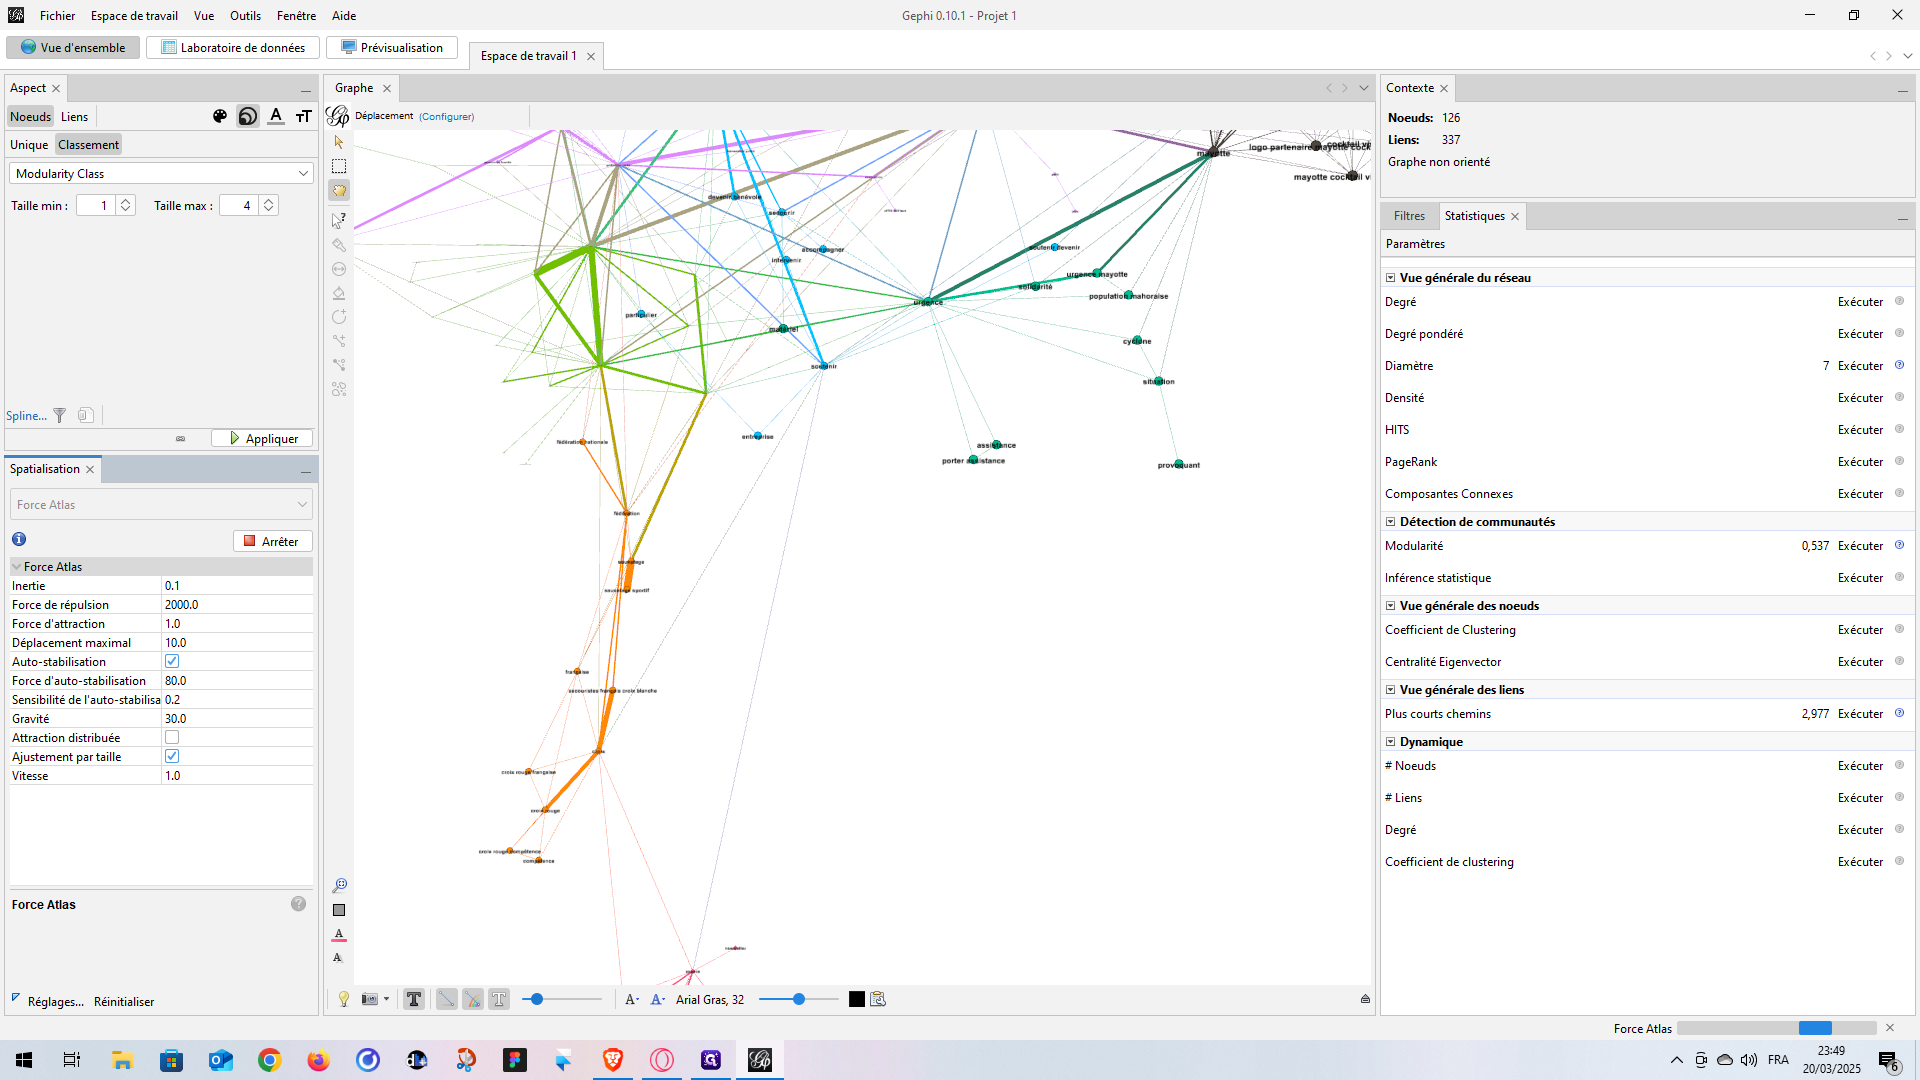1920x1080 pixels.
Task: Switch Aspect to Unique mode
Action: click(29, 145)
